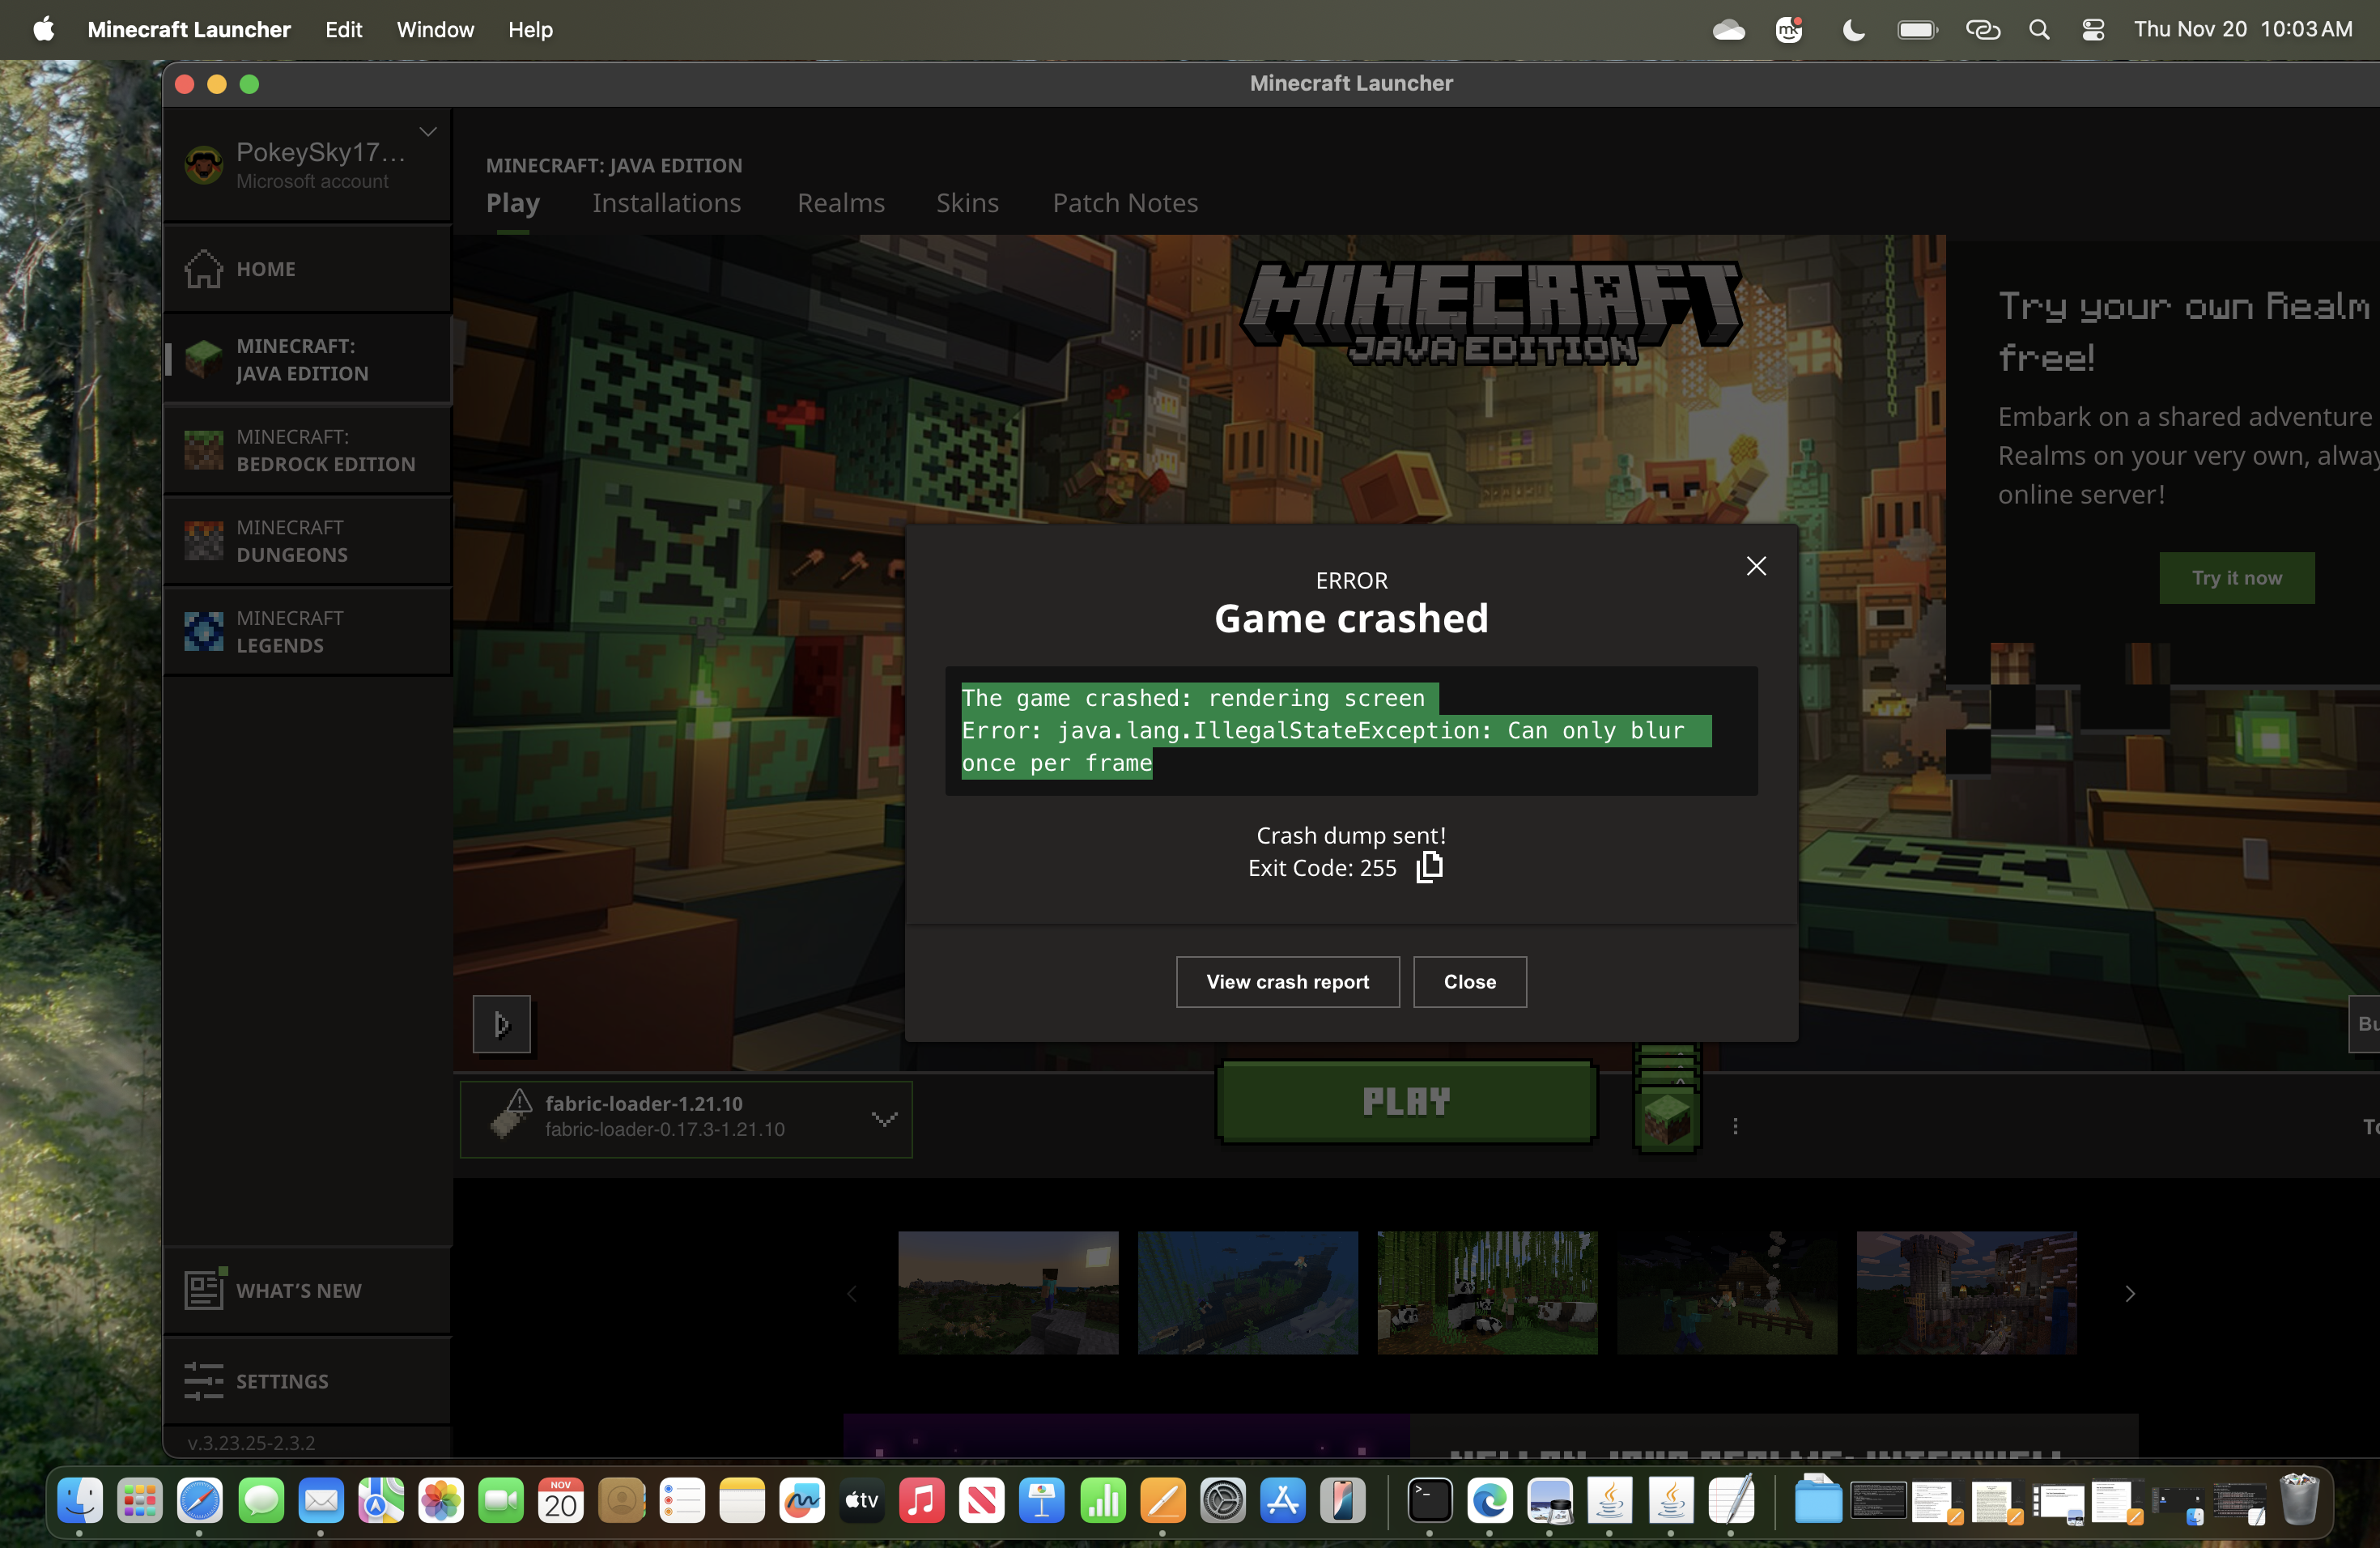Toggle Do Not Disturb moon icon in menu bar
Viewport: 2380px width, 1548px height.
pyautogui.click(x=1853, y=30)
